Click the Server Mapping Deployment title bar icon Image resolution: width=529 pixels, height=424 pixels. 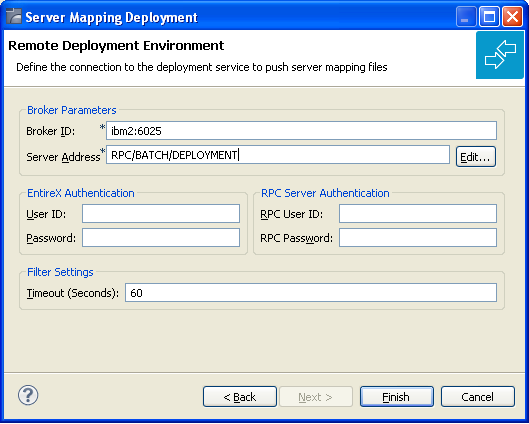(x=14, y=17)
